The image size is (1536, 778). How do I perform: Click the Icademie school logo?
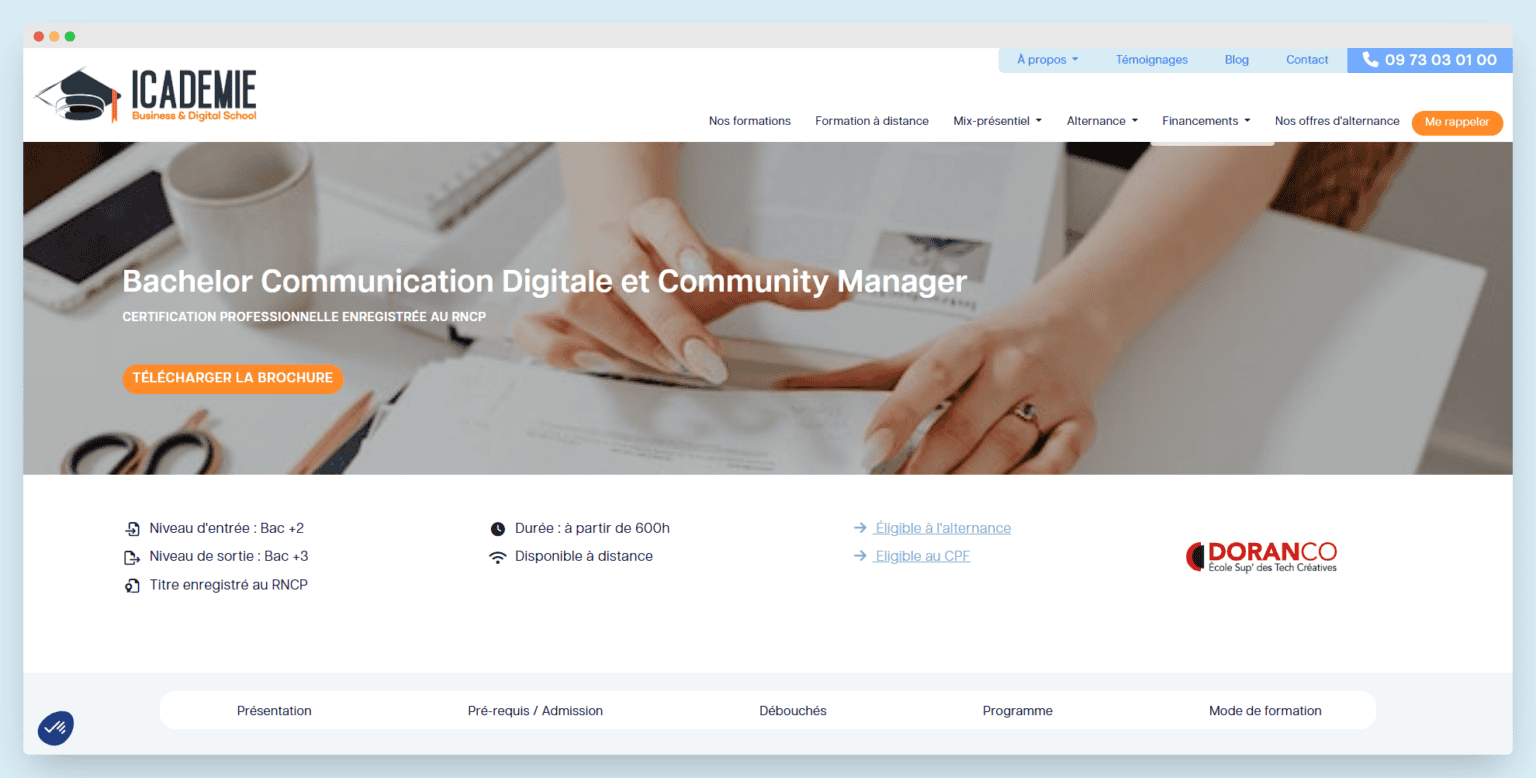point(144,95)
